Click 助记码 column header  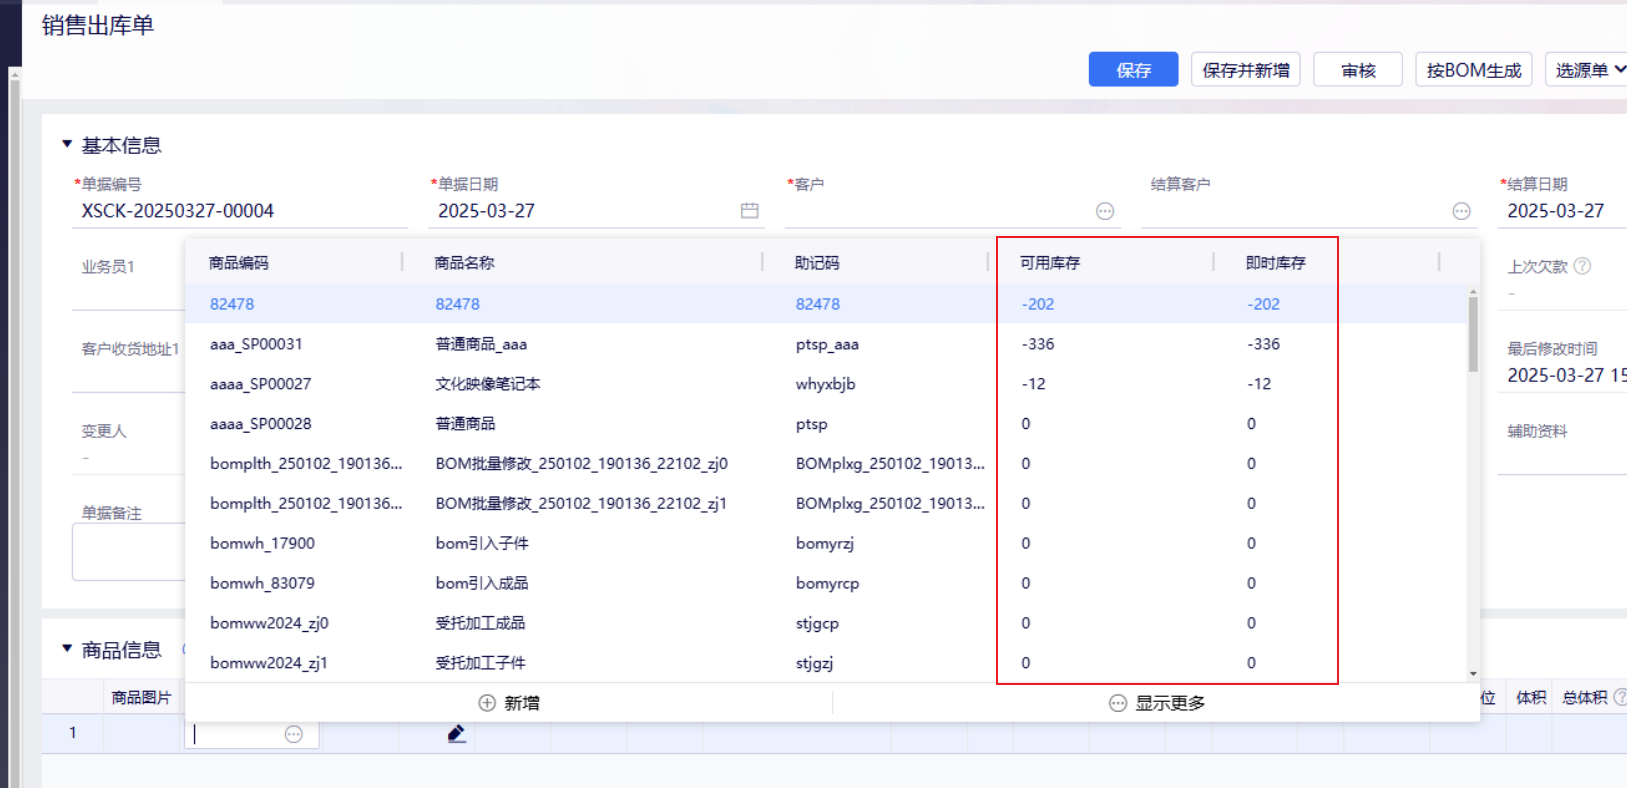[817, 263]
